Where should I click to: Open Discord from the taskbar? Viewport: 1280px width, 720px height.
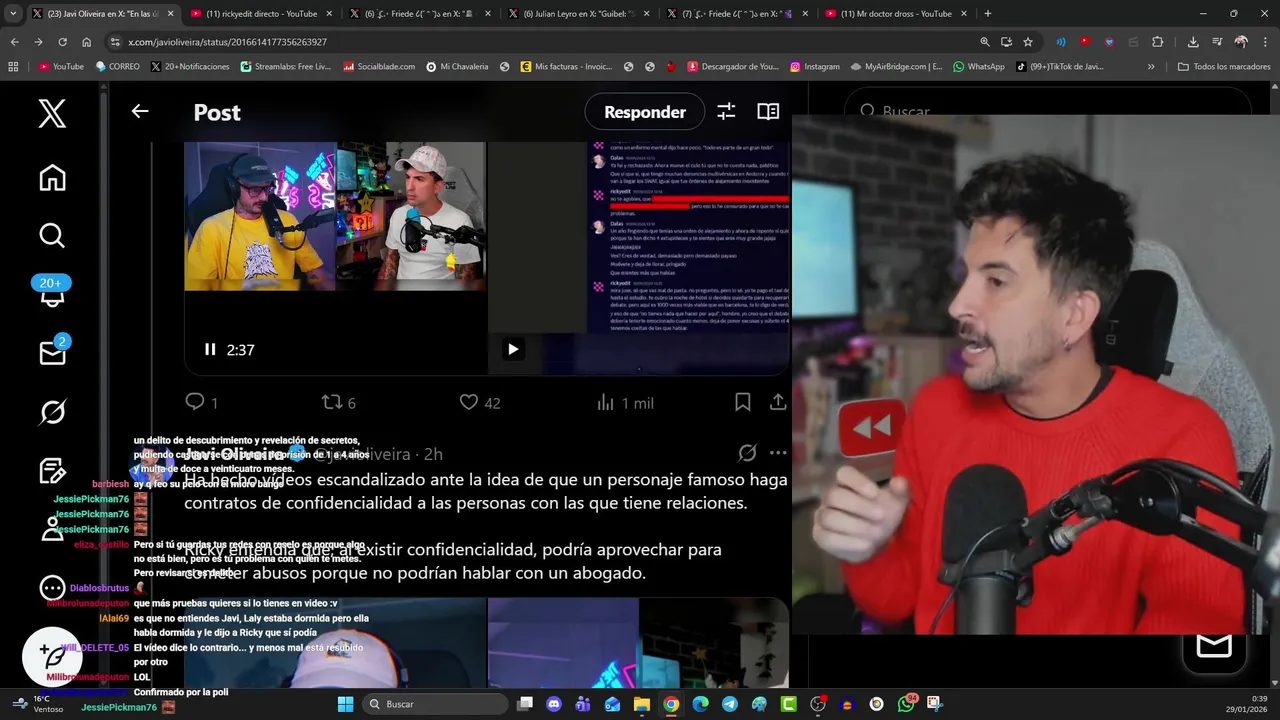point(554,704)
